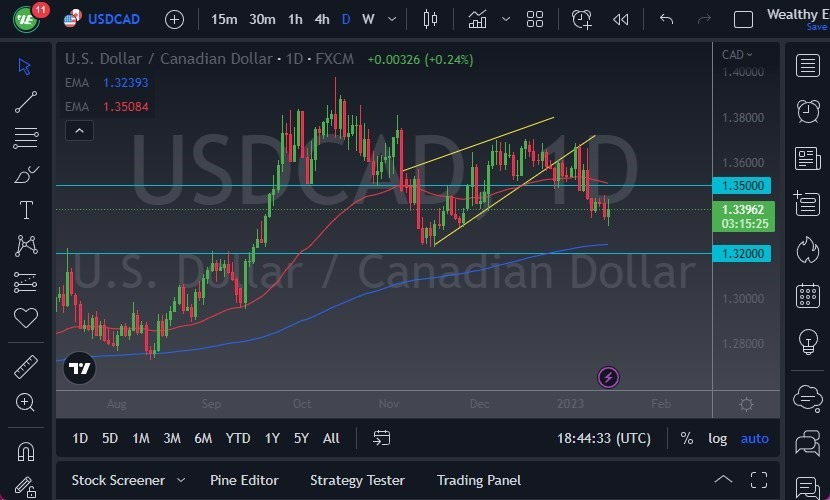
Task: Add symbol with the plus circle button
Action: point(174,20)
